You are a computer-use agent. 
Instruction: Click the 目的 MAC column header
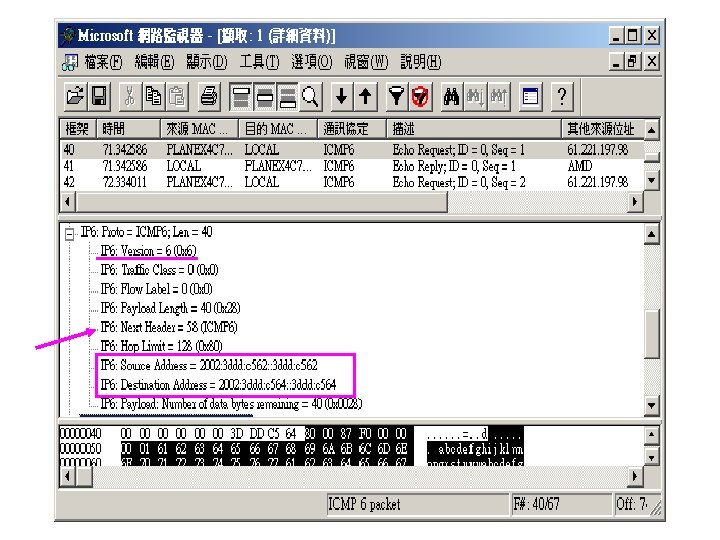tap(278, 129)
